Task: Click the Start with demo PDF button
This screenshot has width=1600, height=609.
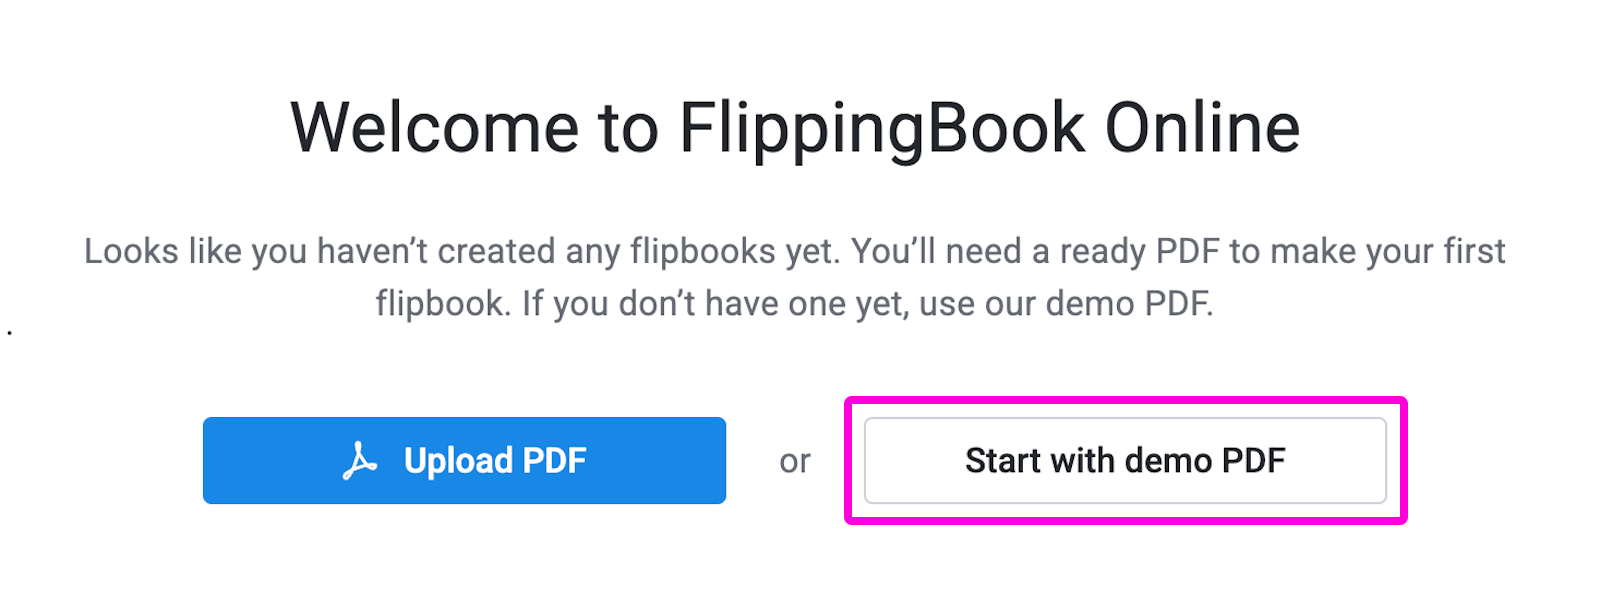Action: tap(1125, 460)
